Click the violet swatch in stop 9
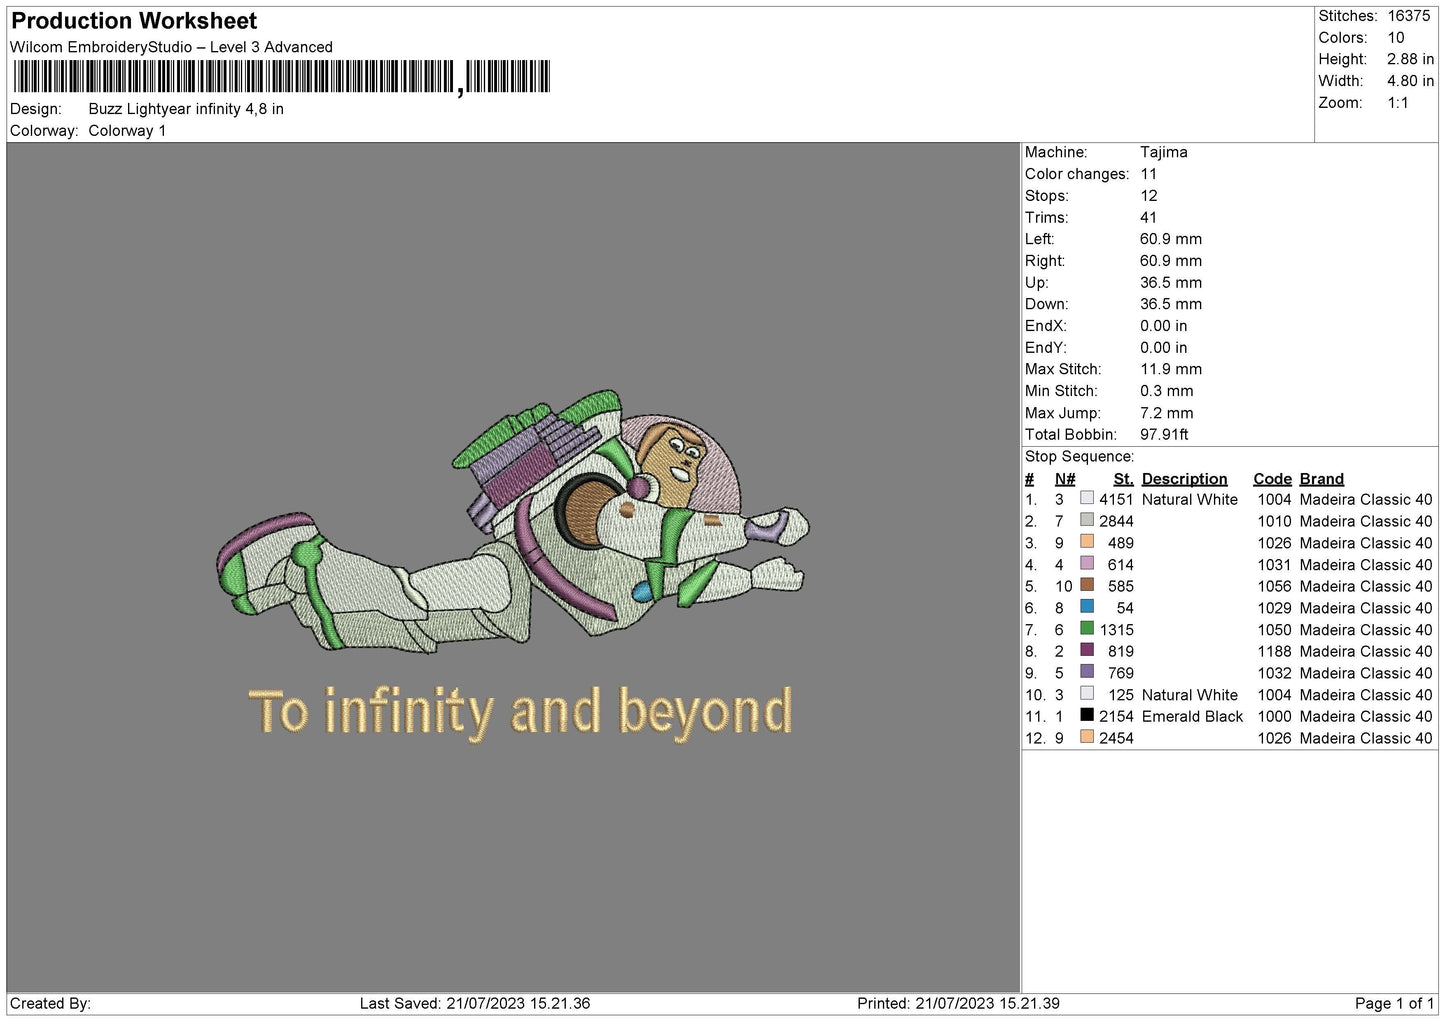Screen dimensions: 1445x1021 1087,672
